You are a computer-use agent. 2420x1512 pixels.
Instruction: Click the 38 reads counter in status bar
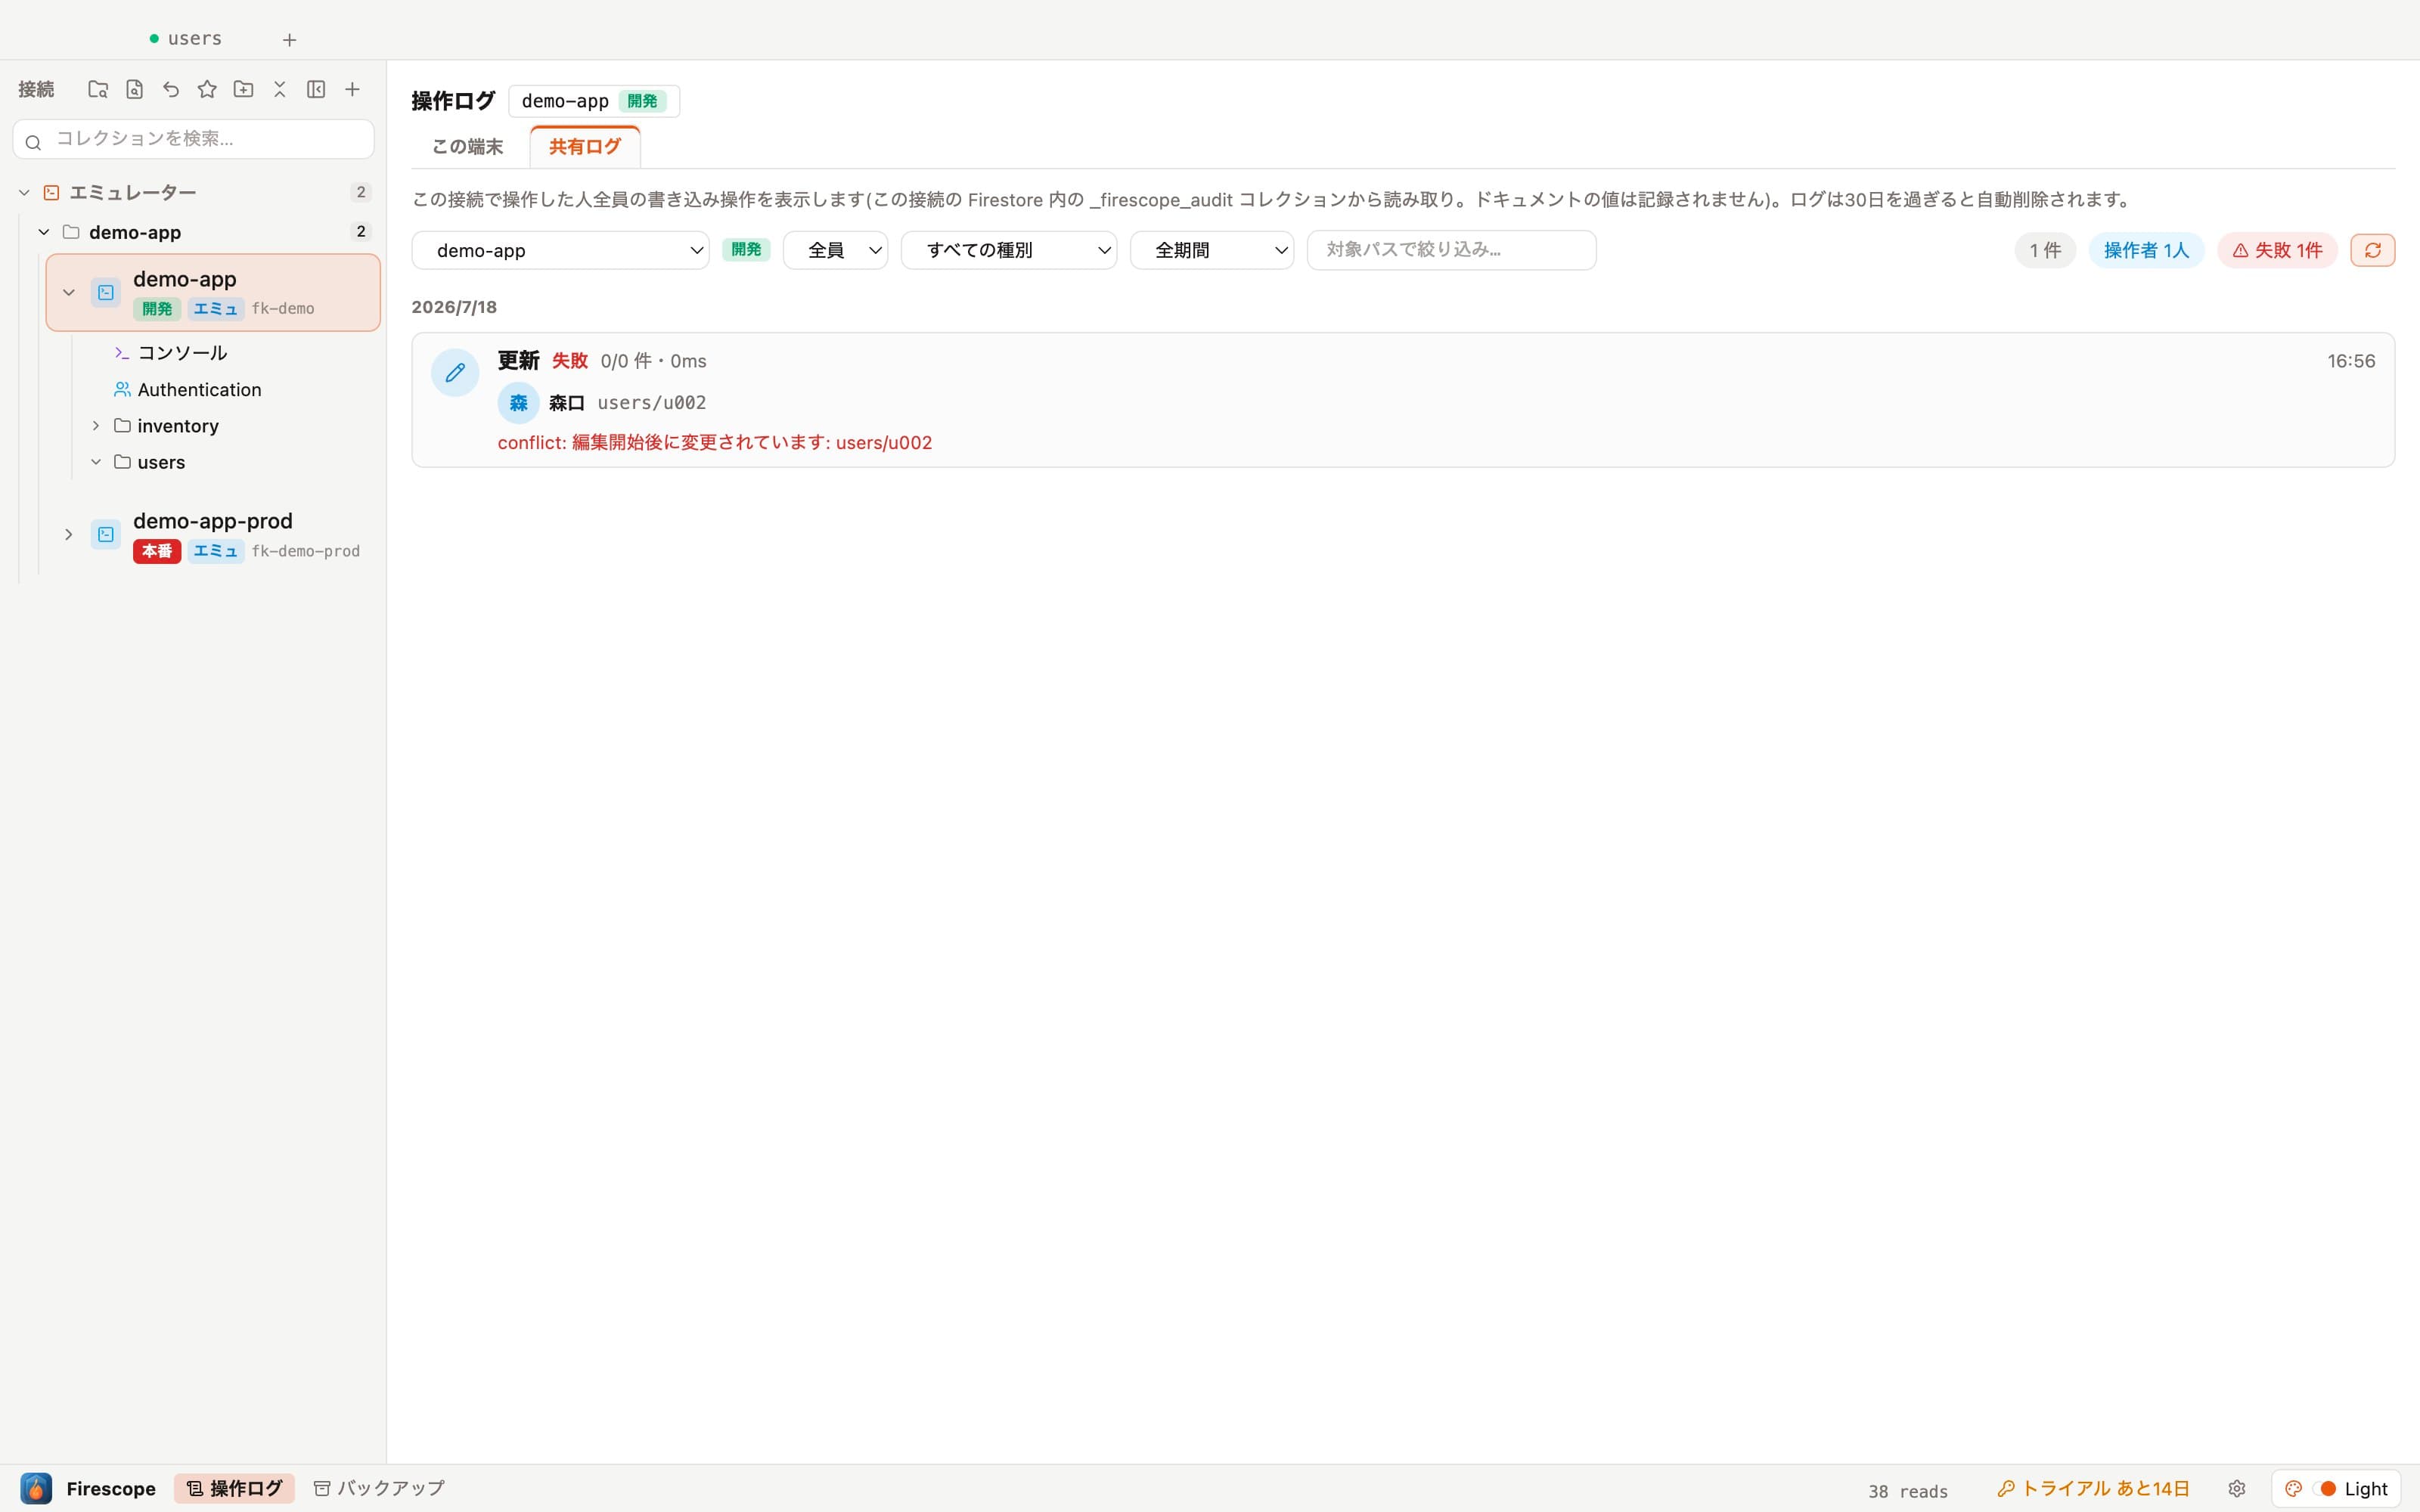1908,1491
